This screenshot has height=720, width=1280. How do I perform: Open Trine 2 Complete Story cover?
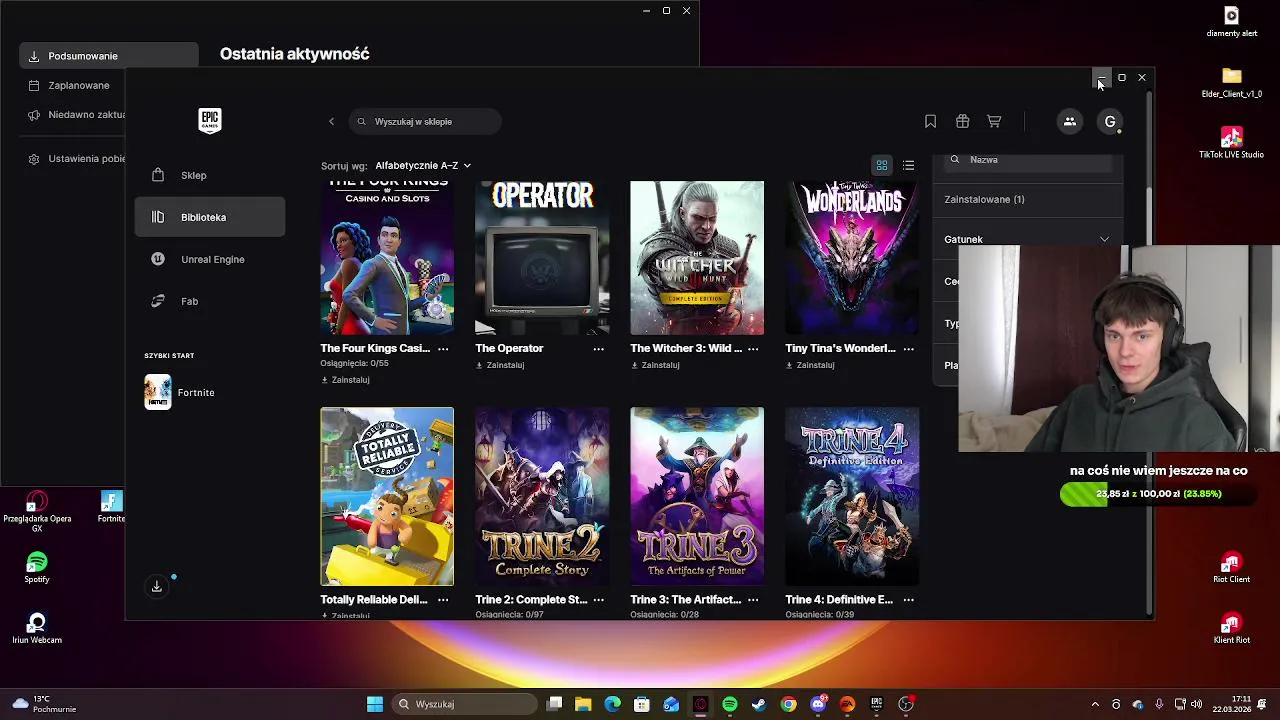pyautogui.click(x=542, y=496)
